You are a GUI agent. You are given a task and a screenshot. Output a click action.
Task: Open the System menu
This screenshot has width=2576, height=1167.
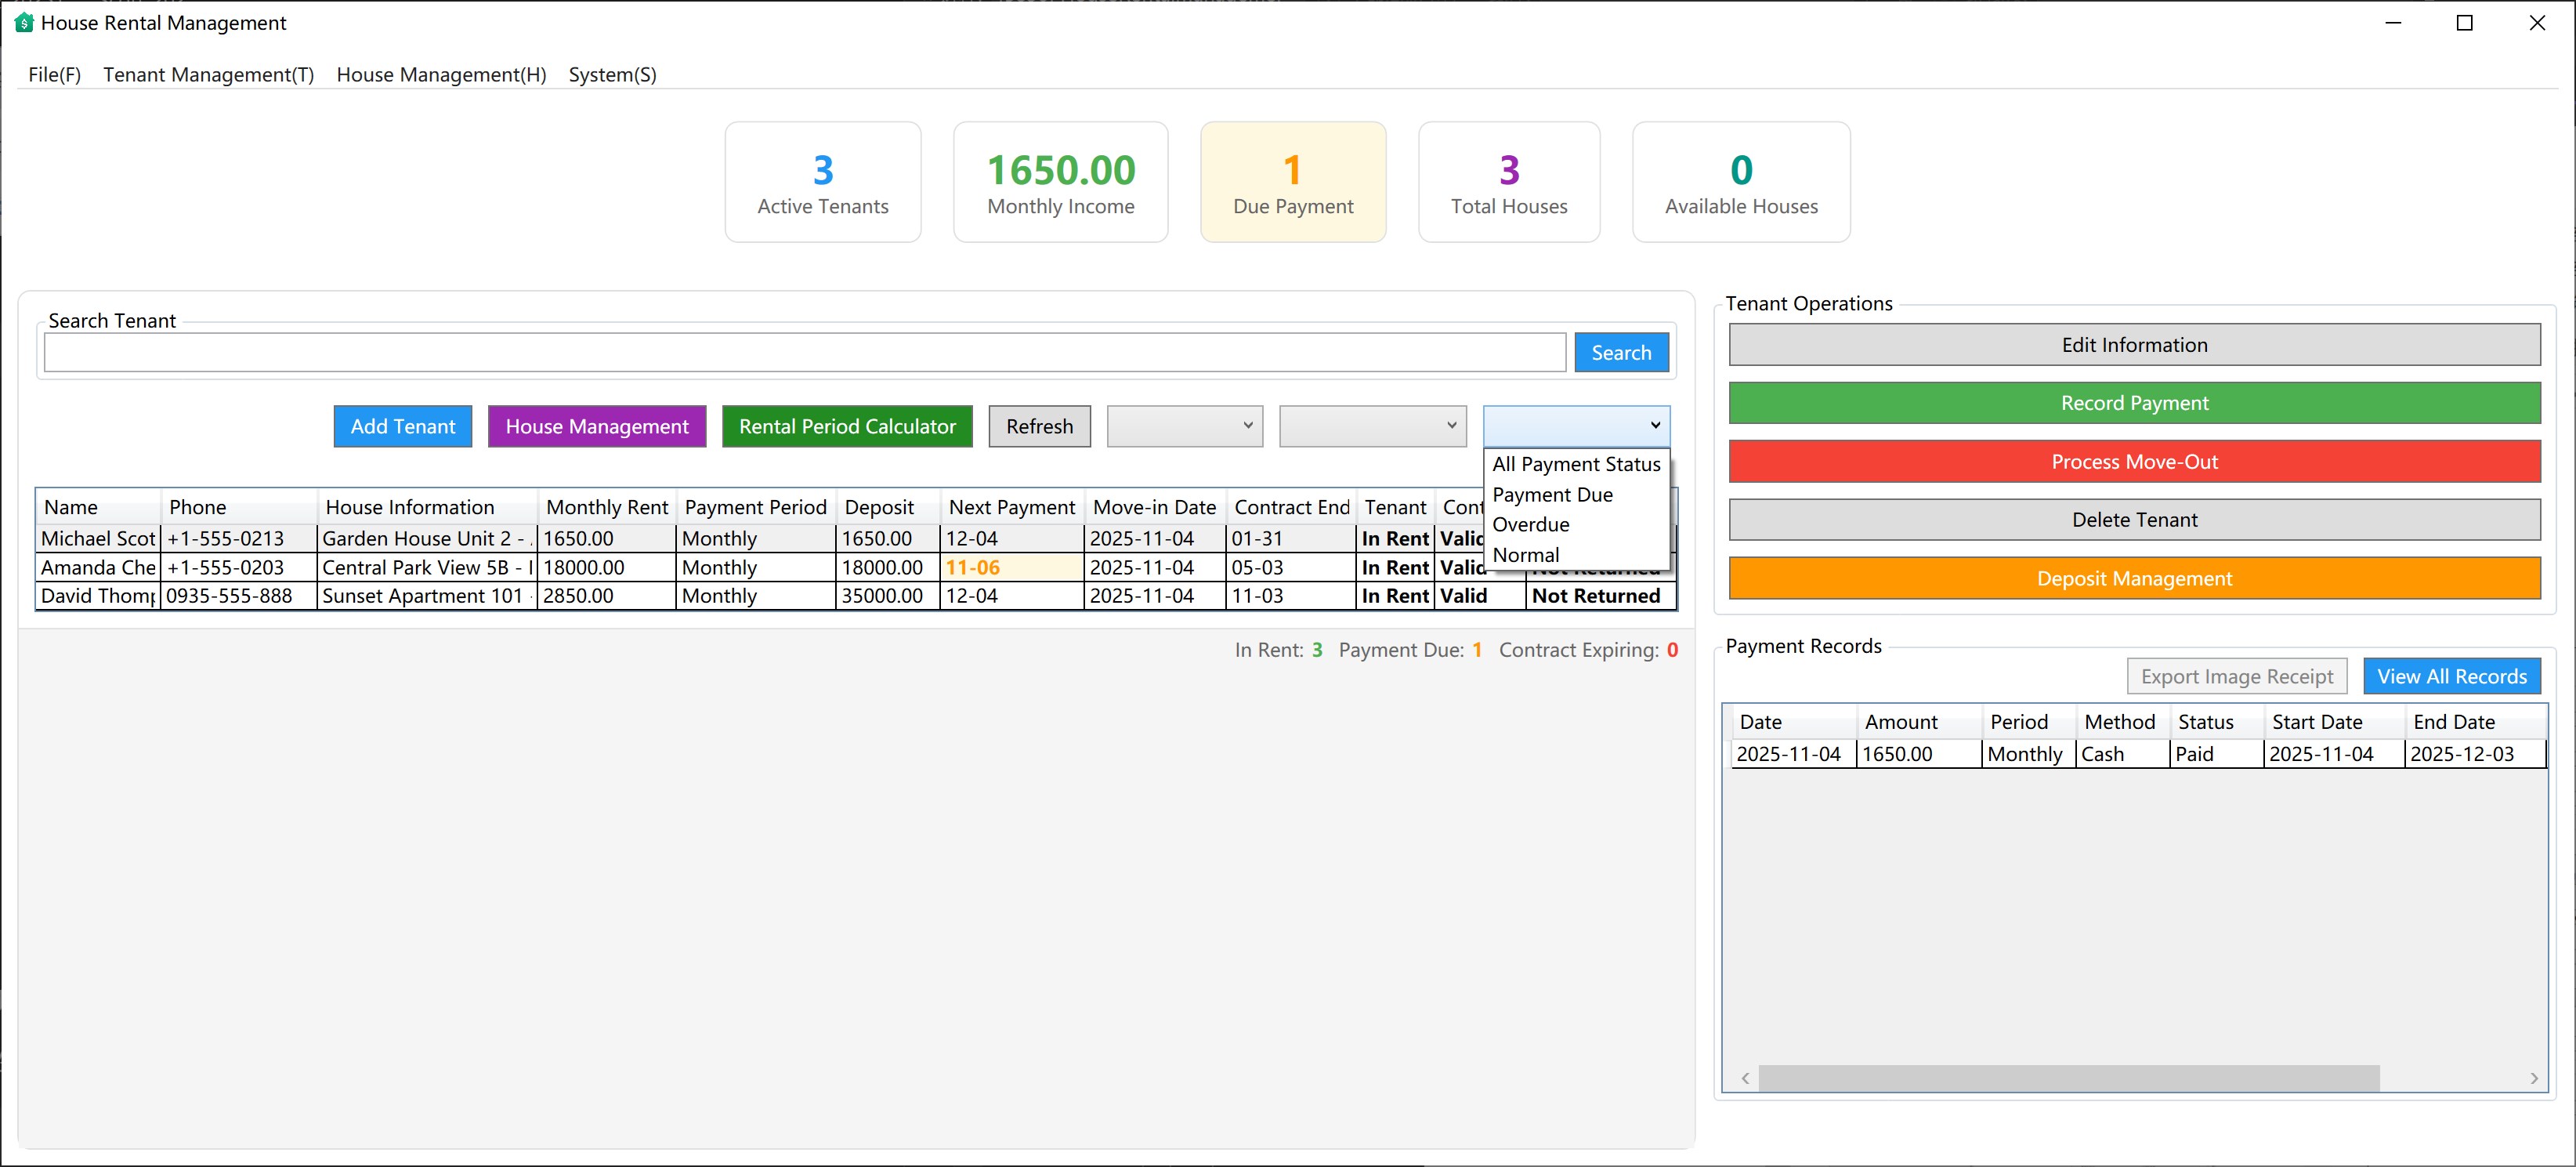point(612,74)
